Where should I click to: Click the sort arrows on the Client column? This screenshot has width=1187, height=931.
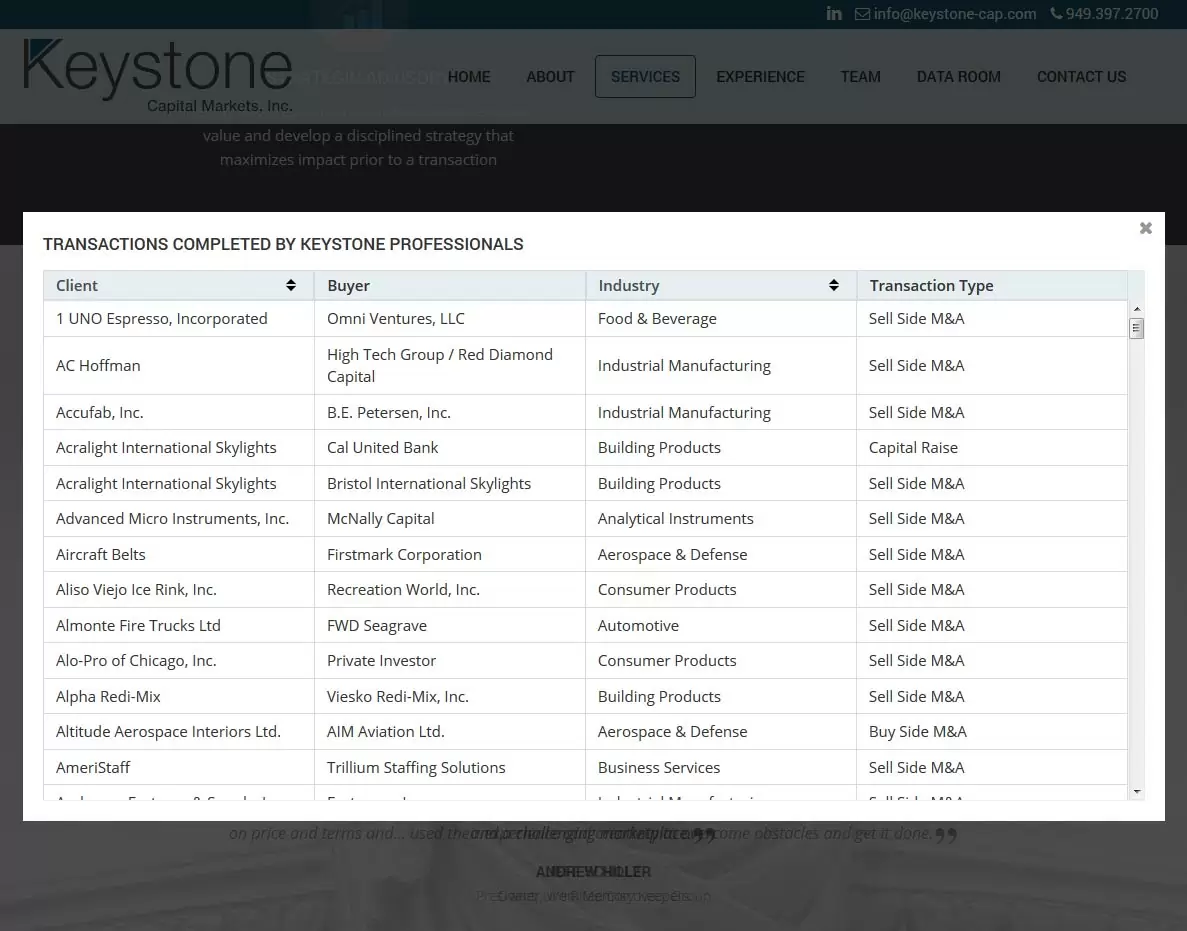pyautogui.click(x=291, y=285)
